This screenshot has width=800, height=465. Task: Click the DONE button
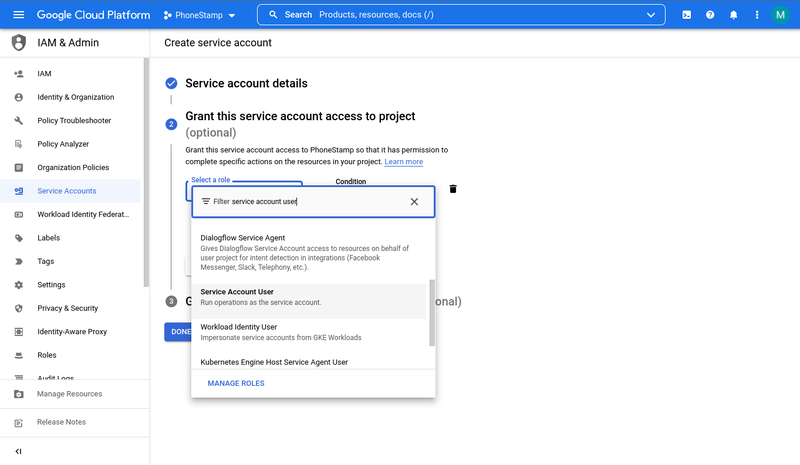(178, 332)
